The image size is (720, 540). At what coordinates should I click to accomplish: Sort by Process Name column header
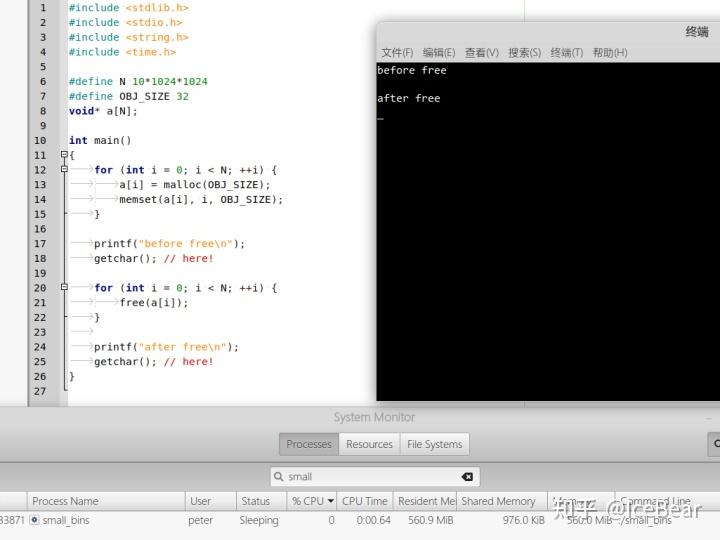106,501
